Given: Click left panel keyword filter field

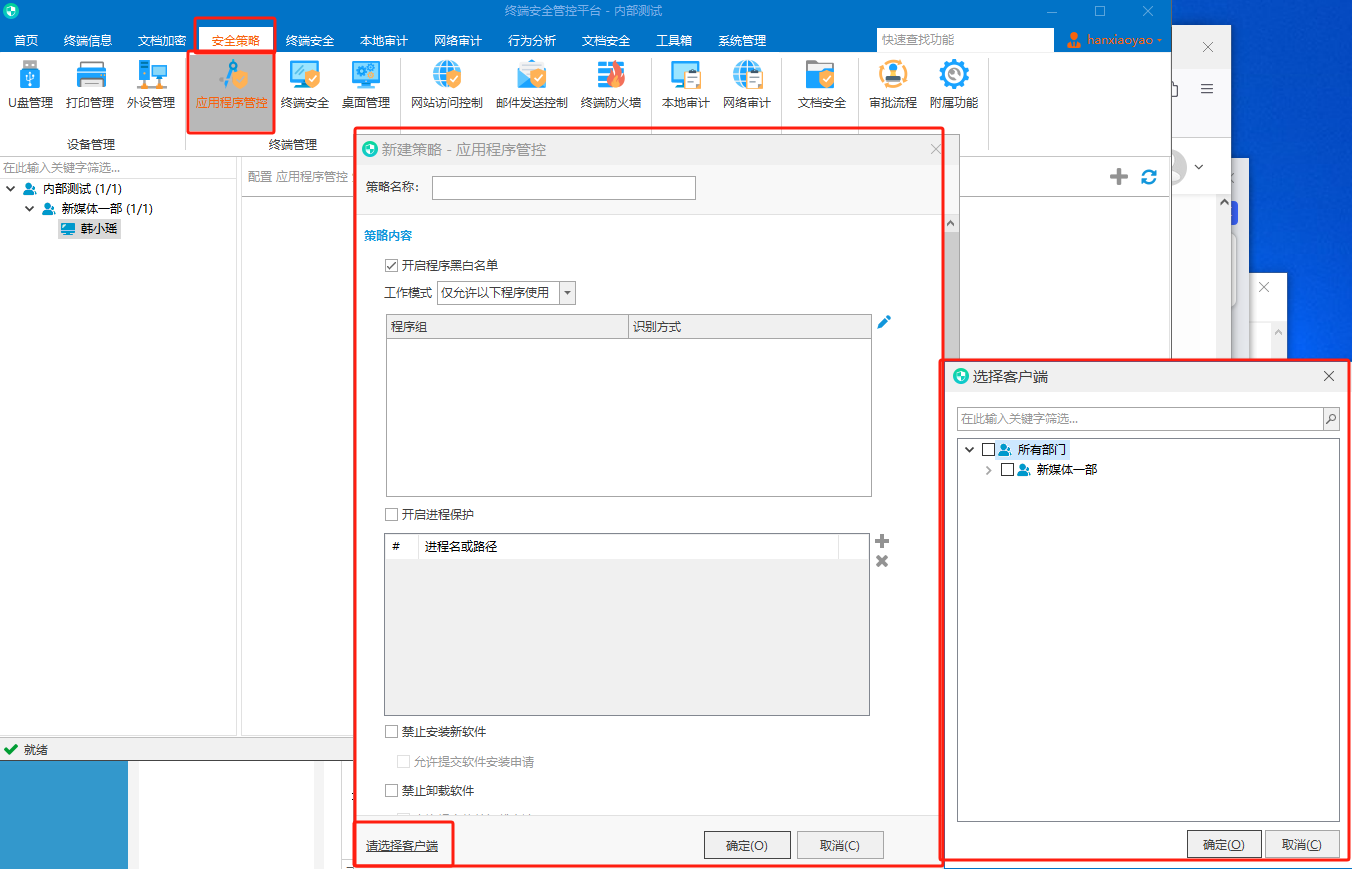Looking at the screenshot, I should click(118, 167).
